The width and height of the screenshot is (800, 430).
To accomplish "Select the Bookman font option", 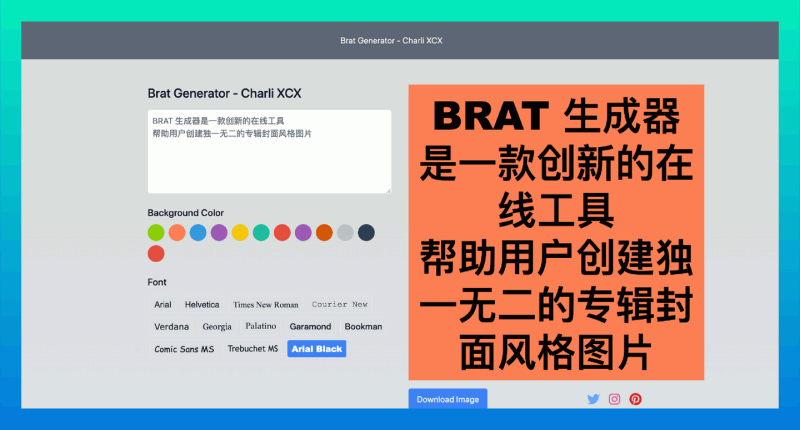I will 363,326.
